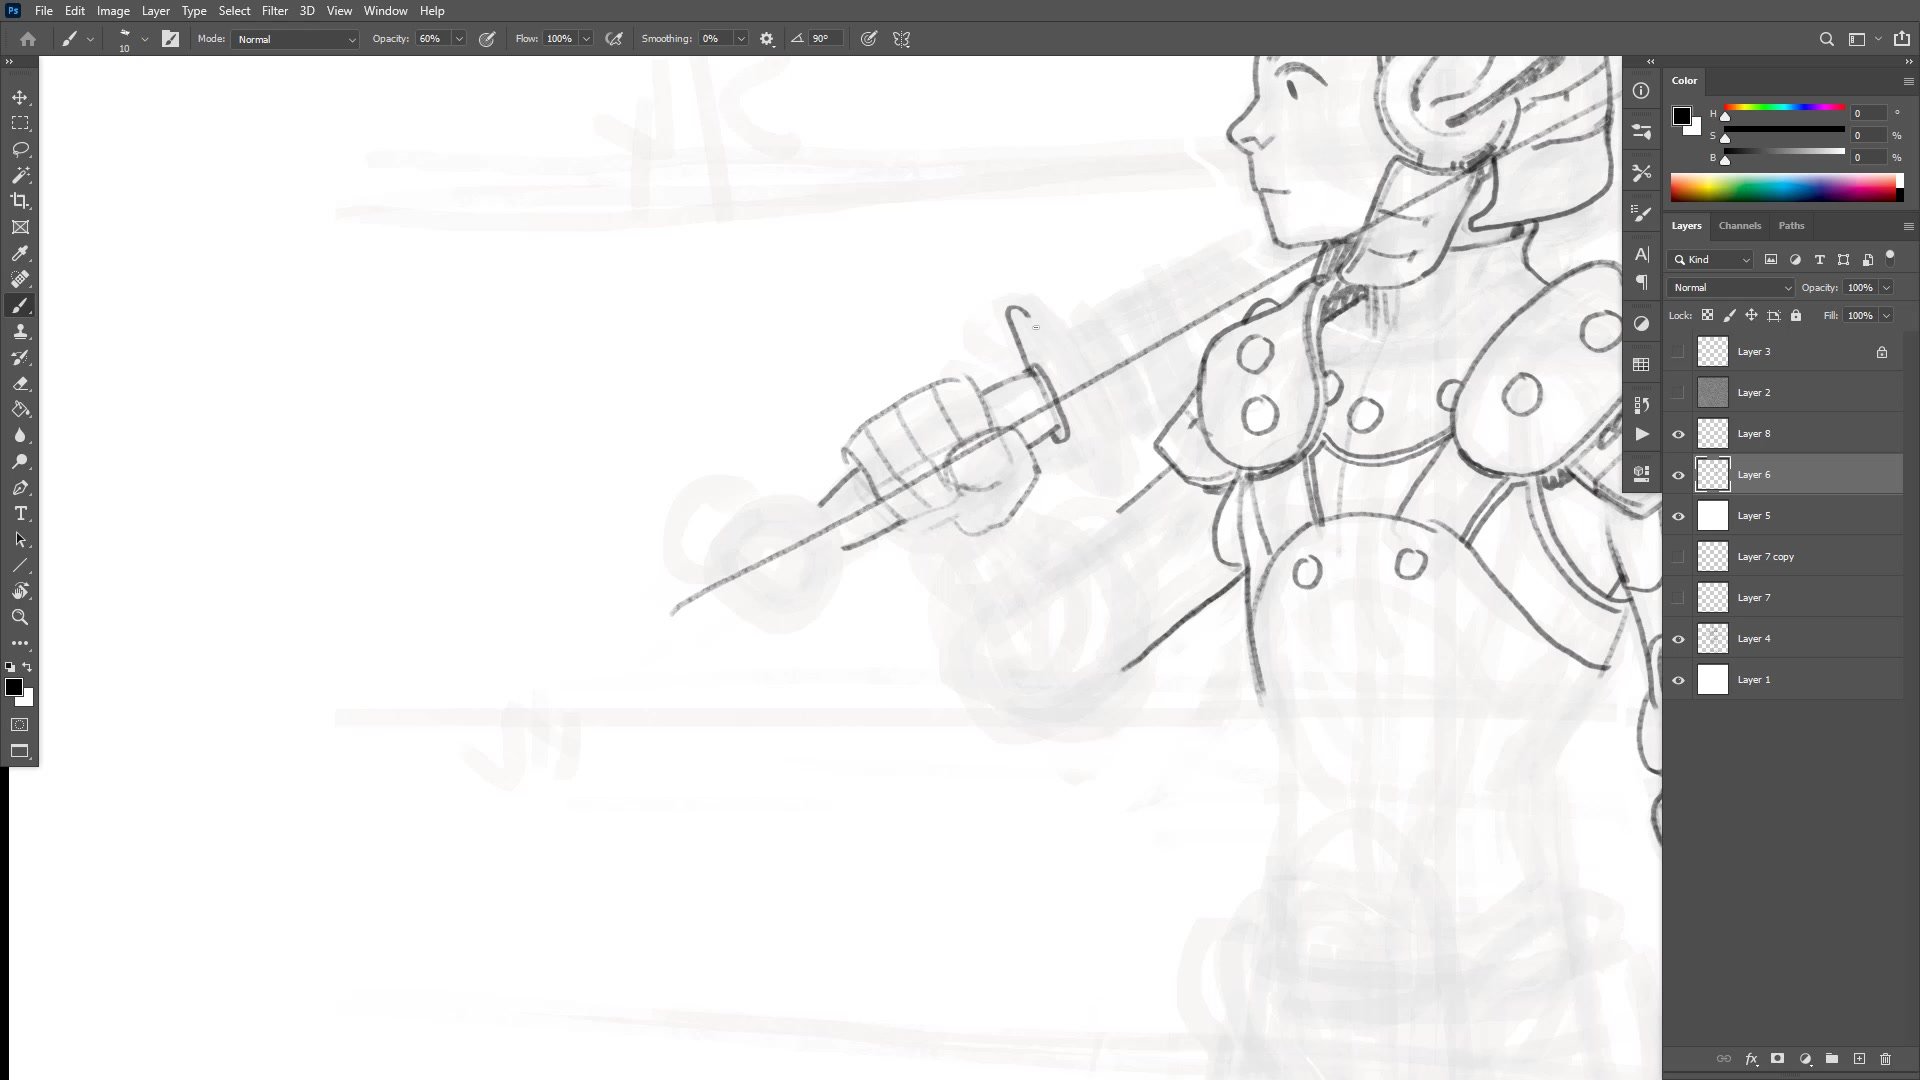Select the Horizontal Type tool
Image resolution: width=1920 pixels, height=1080 pixels.
click(20, 514)
